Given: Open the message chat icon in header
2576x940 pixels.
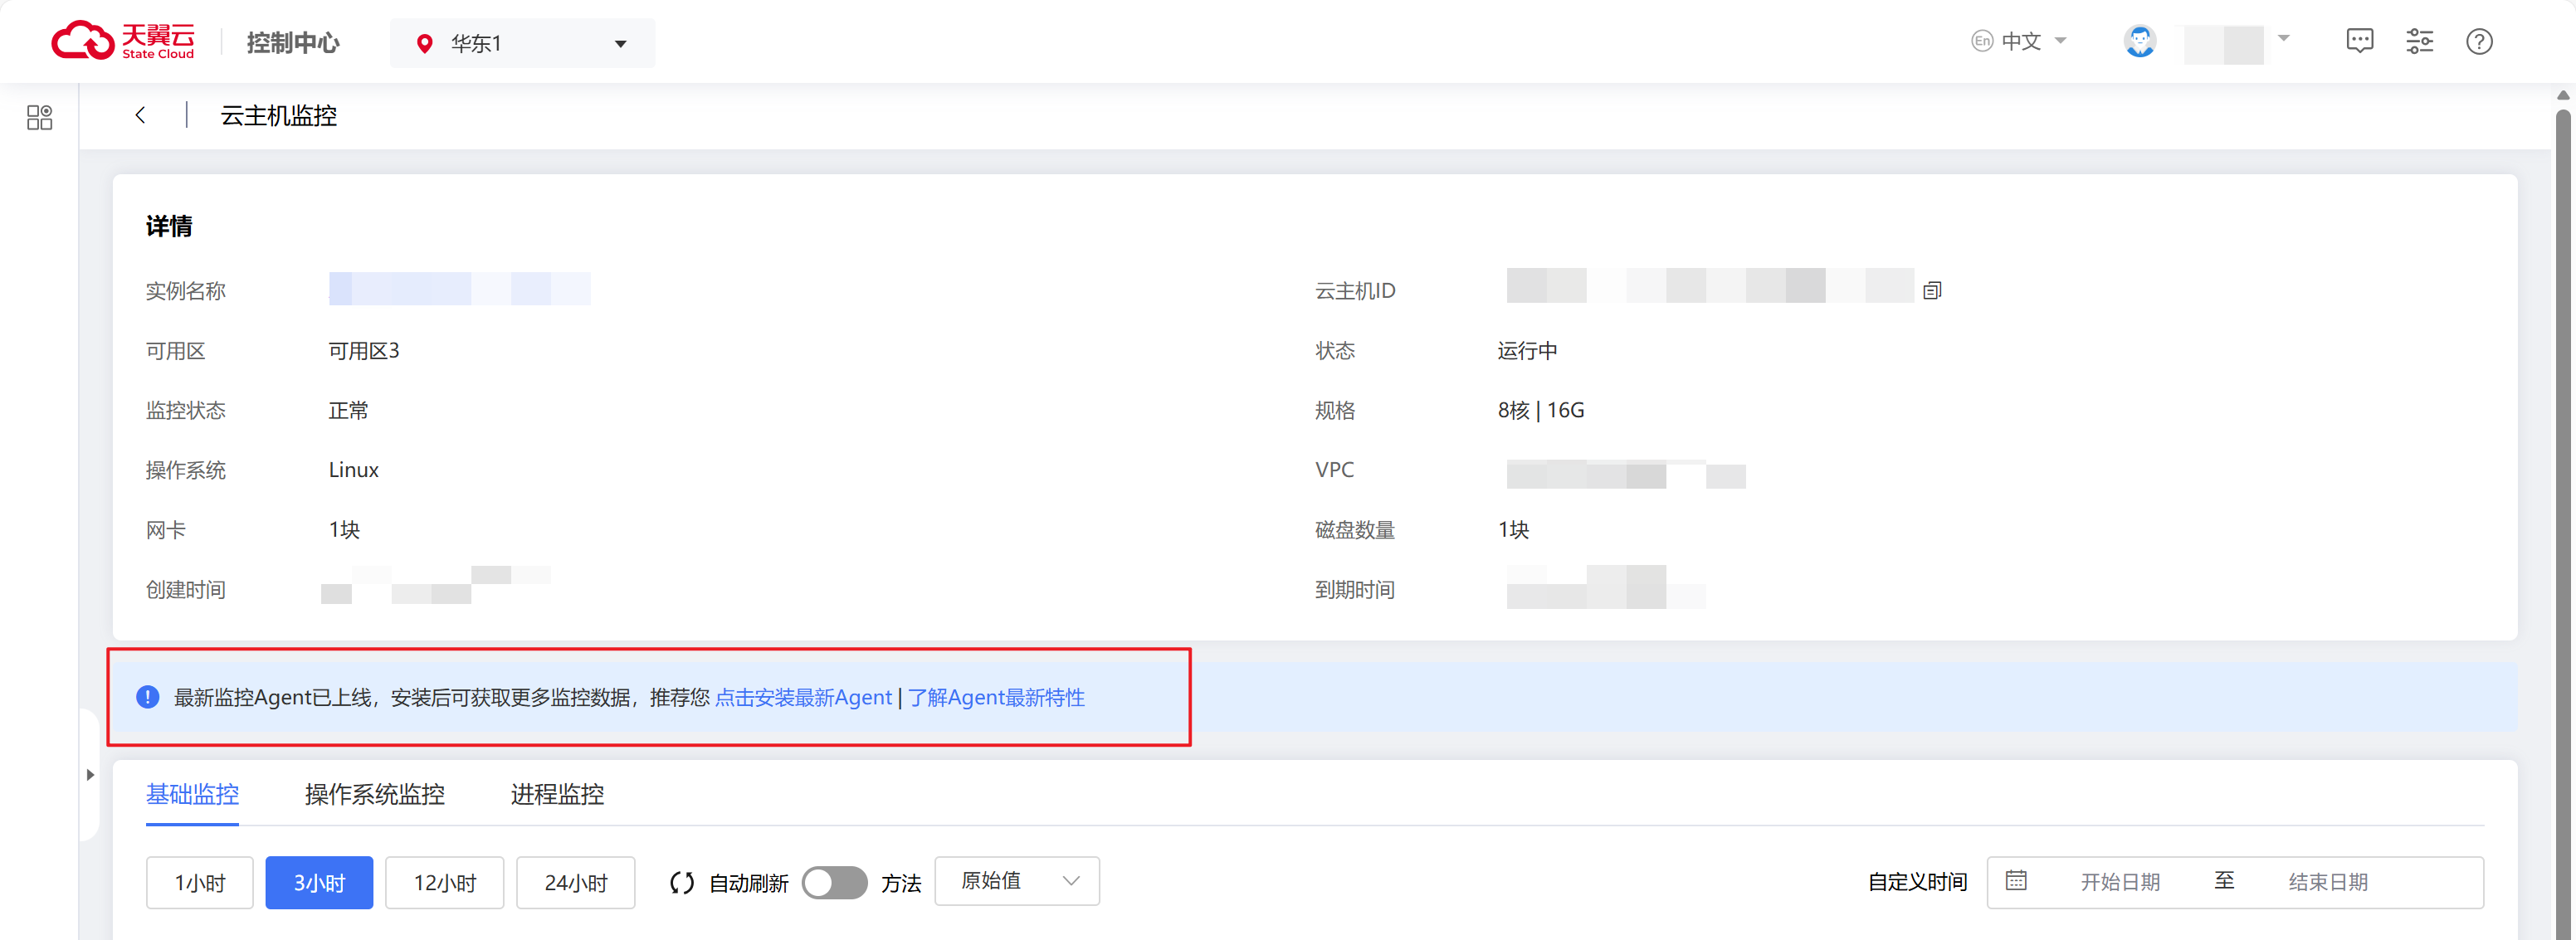Looking at the screenshot, I should click(2359, 41).
